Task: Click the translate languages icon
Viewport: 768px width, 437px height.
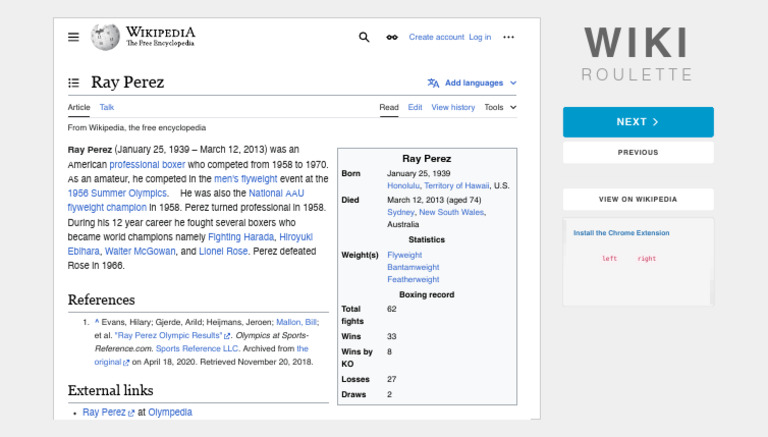Action: click(x=433, y=83)
